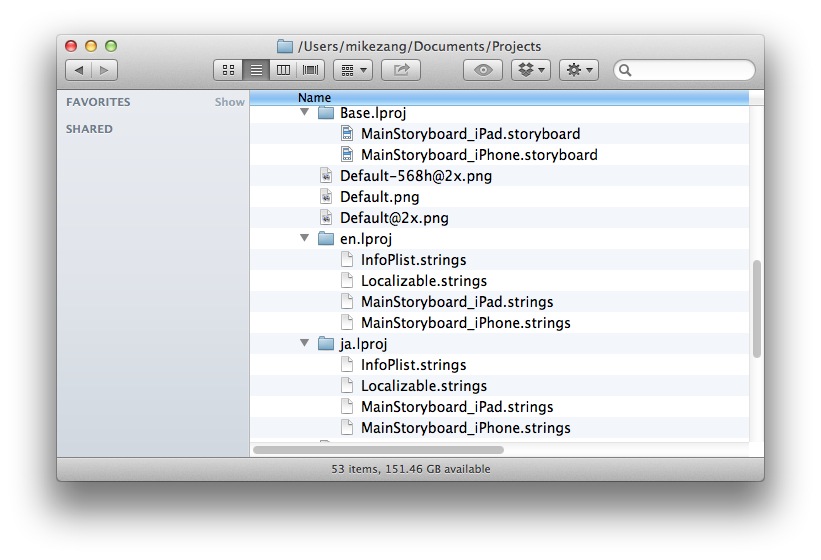Image resolution: width=821 pixels, height=560 pixels.
Task: Click the status bar item count
Action: click(410, 469)
